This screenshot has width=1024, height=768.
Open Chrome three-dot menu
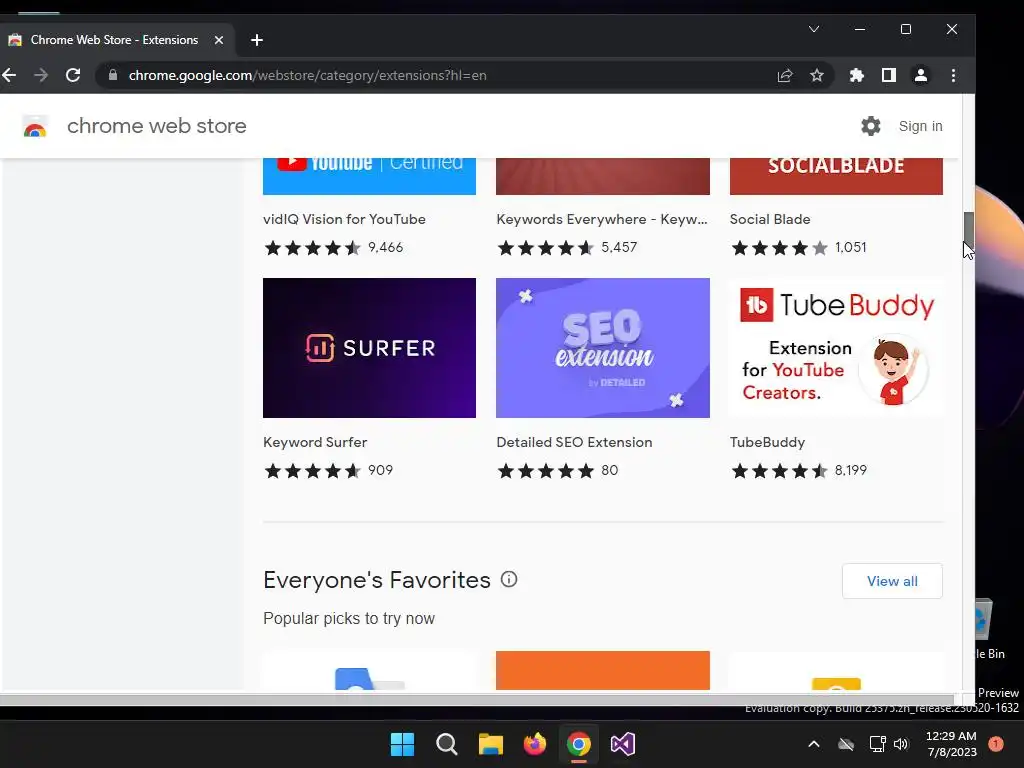click(953, 75)
